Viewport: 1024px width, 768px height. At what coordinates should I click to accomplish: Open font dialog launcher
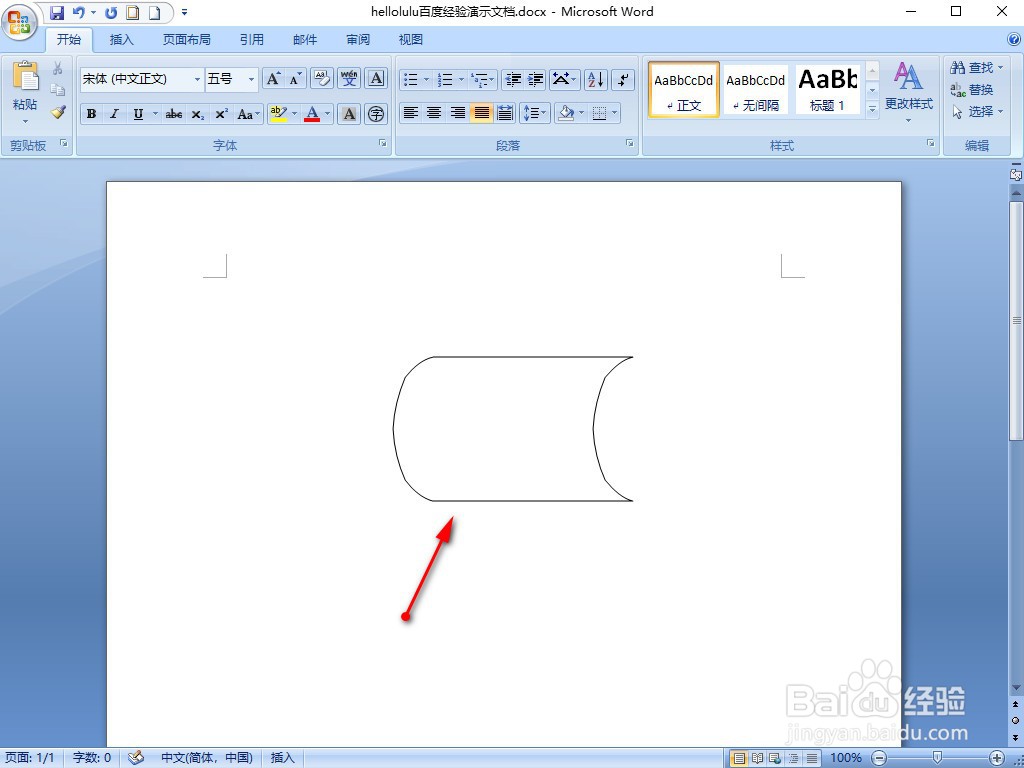(383, 143)
